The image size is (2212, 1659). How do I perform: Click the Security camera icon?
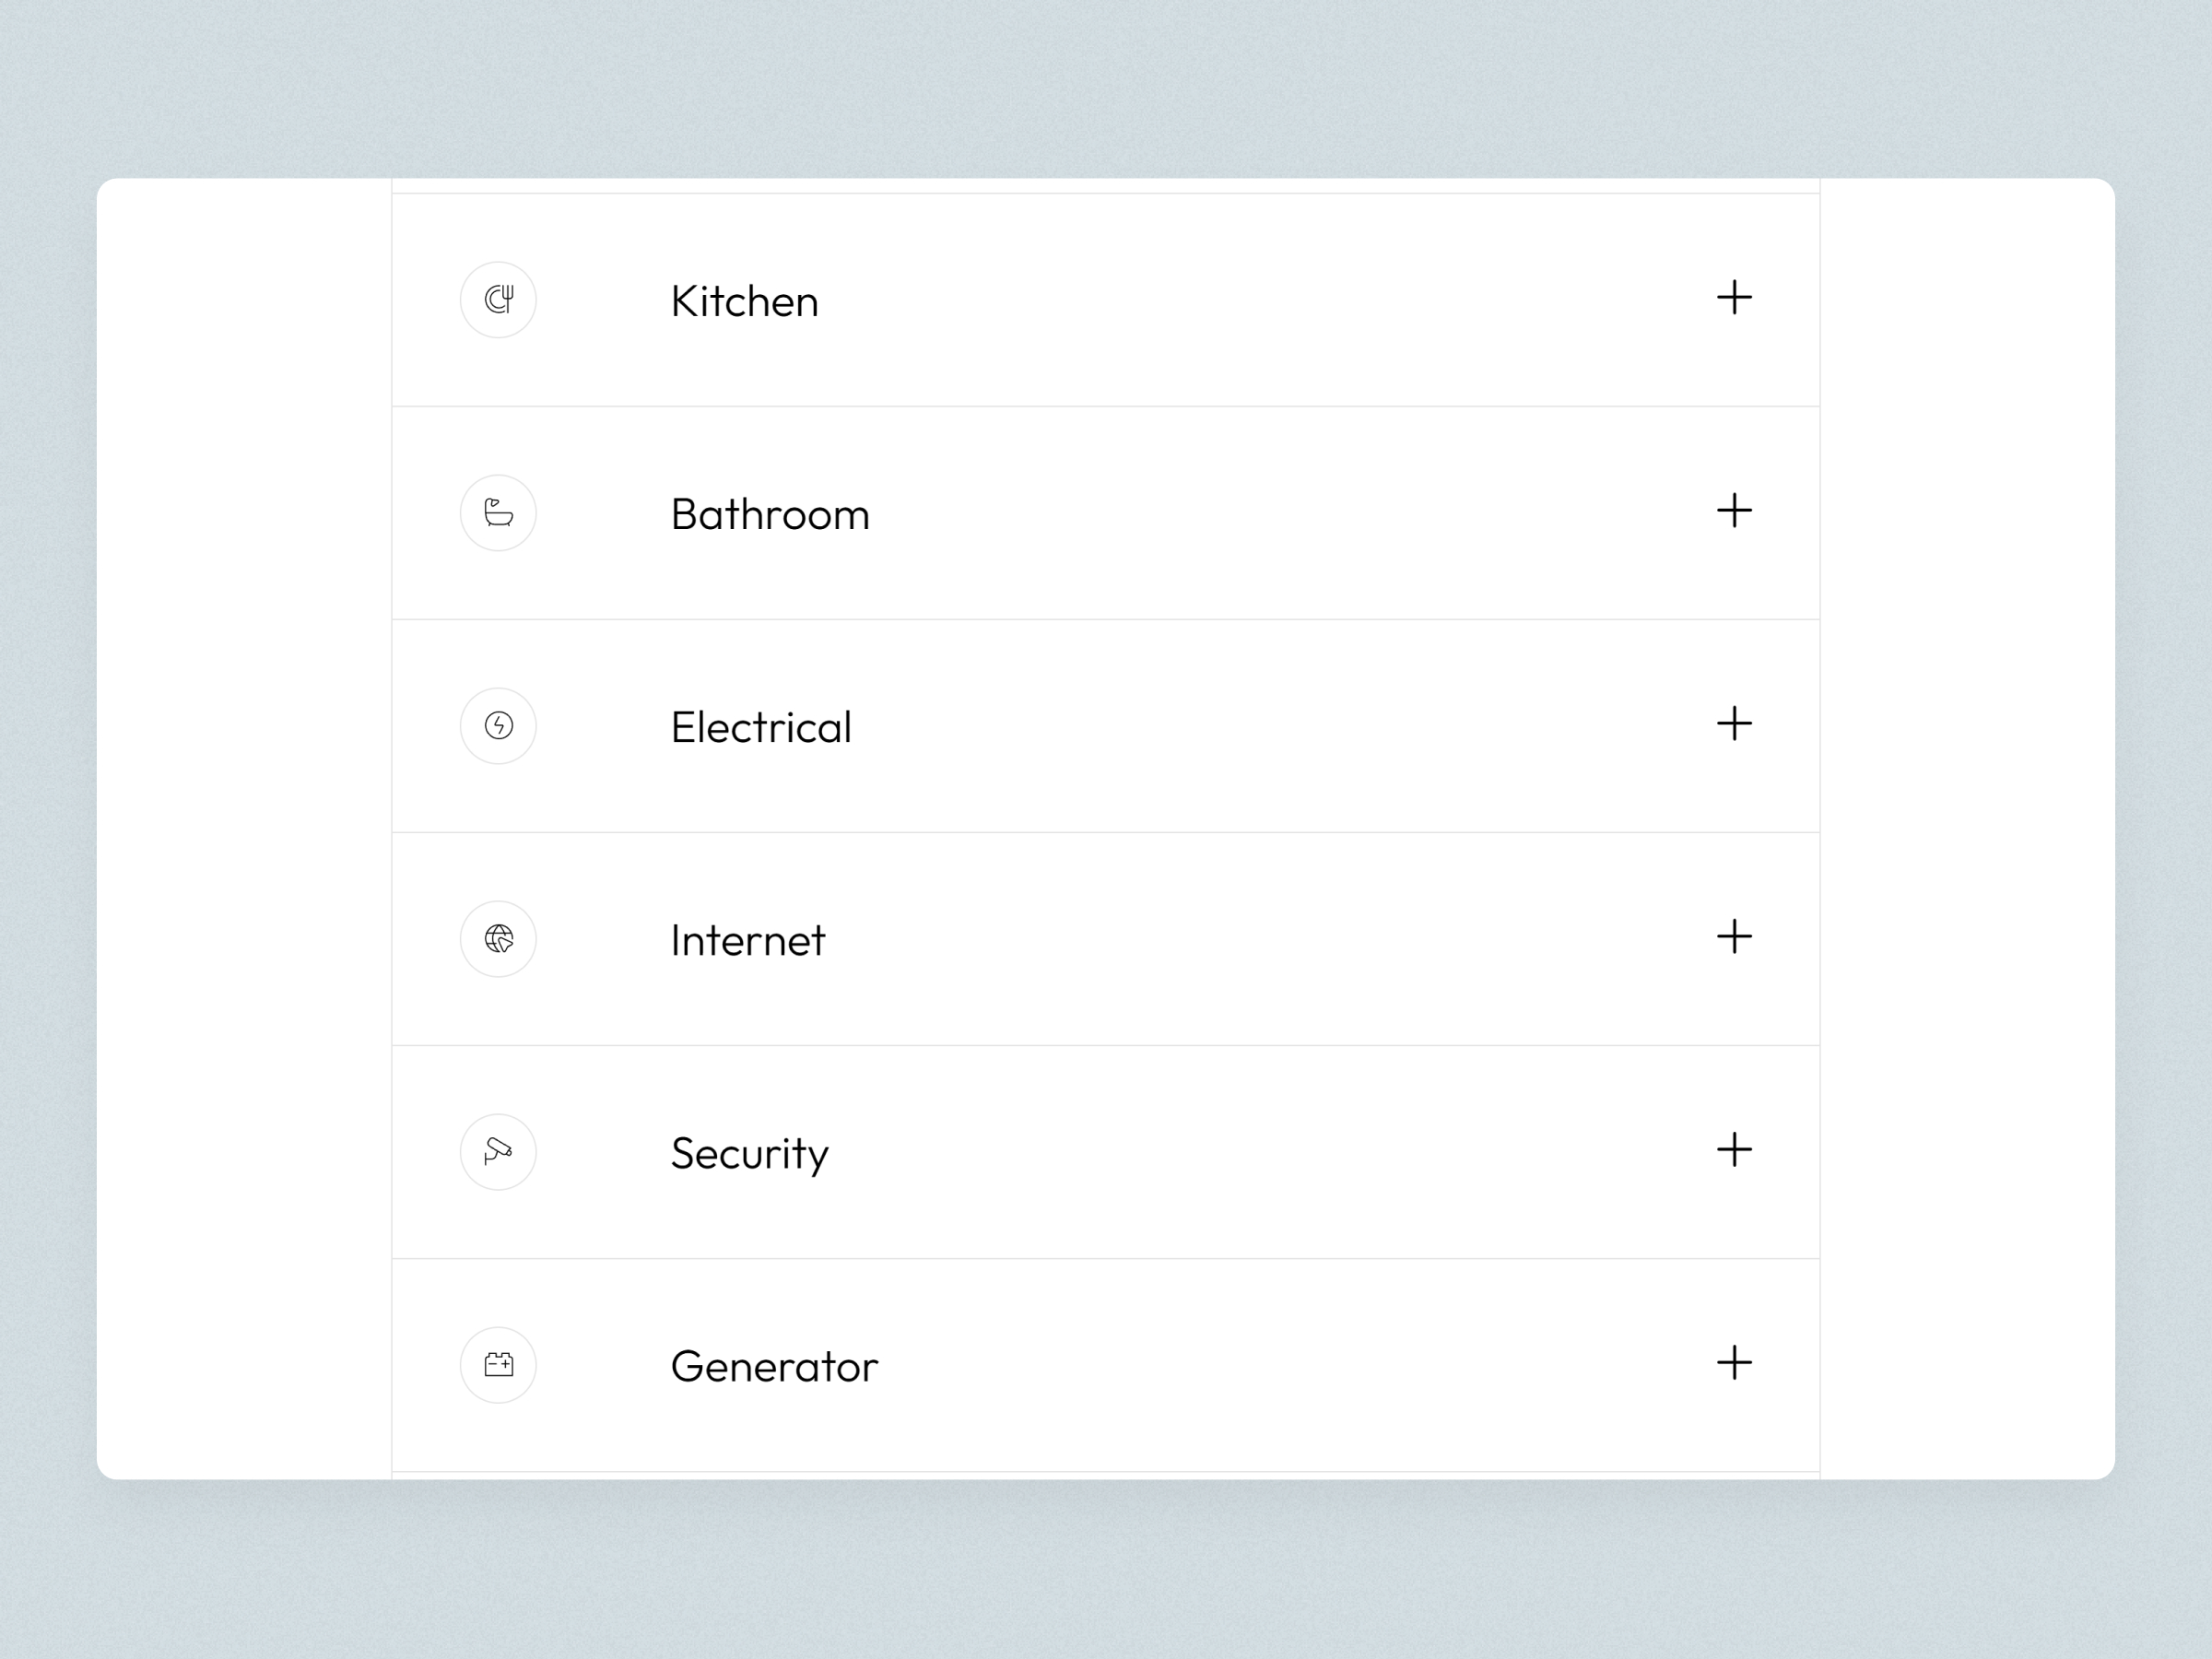pyautogui.click(x=498, y=1152)
